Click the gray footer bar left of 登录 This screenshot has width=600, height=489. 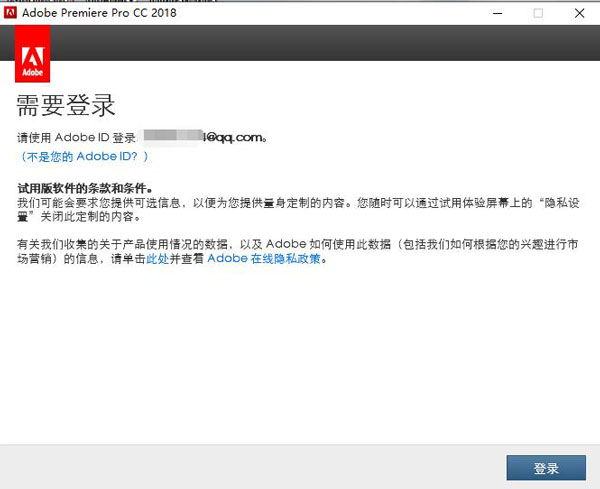250,467
